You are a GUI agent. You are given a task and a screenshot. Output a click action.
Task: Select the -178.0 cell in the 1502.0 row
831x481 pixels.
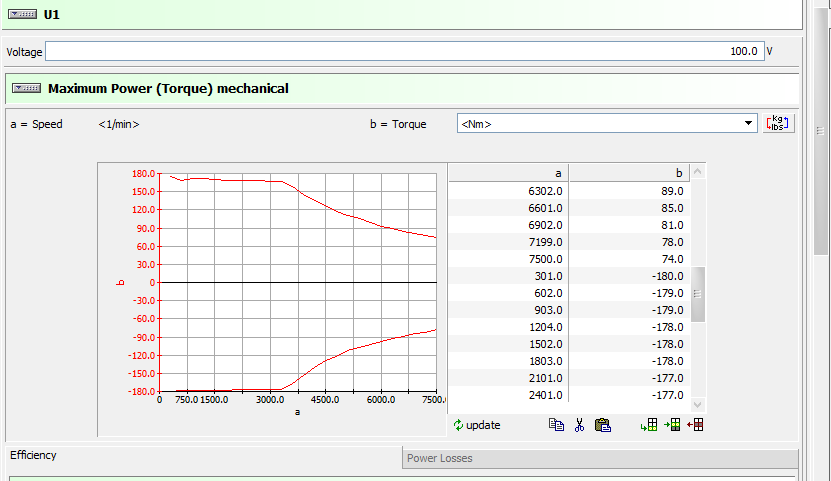click(x=629, y=344)
